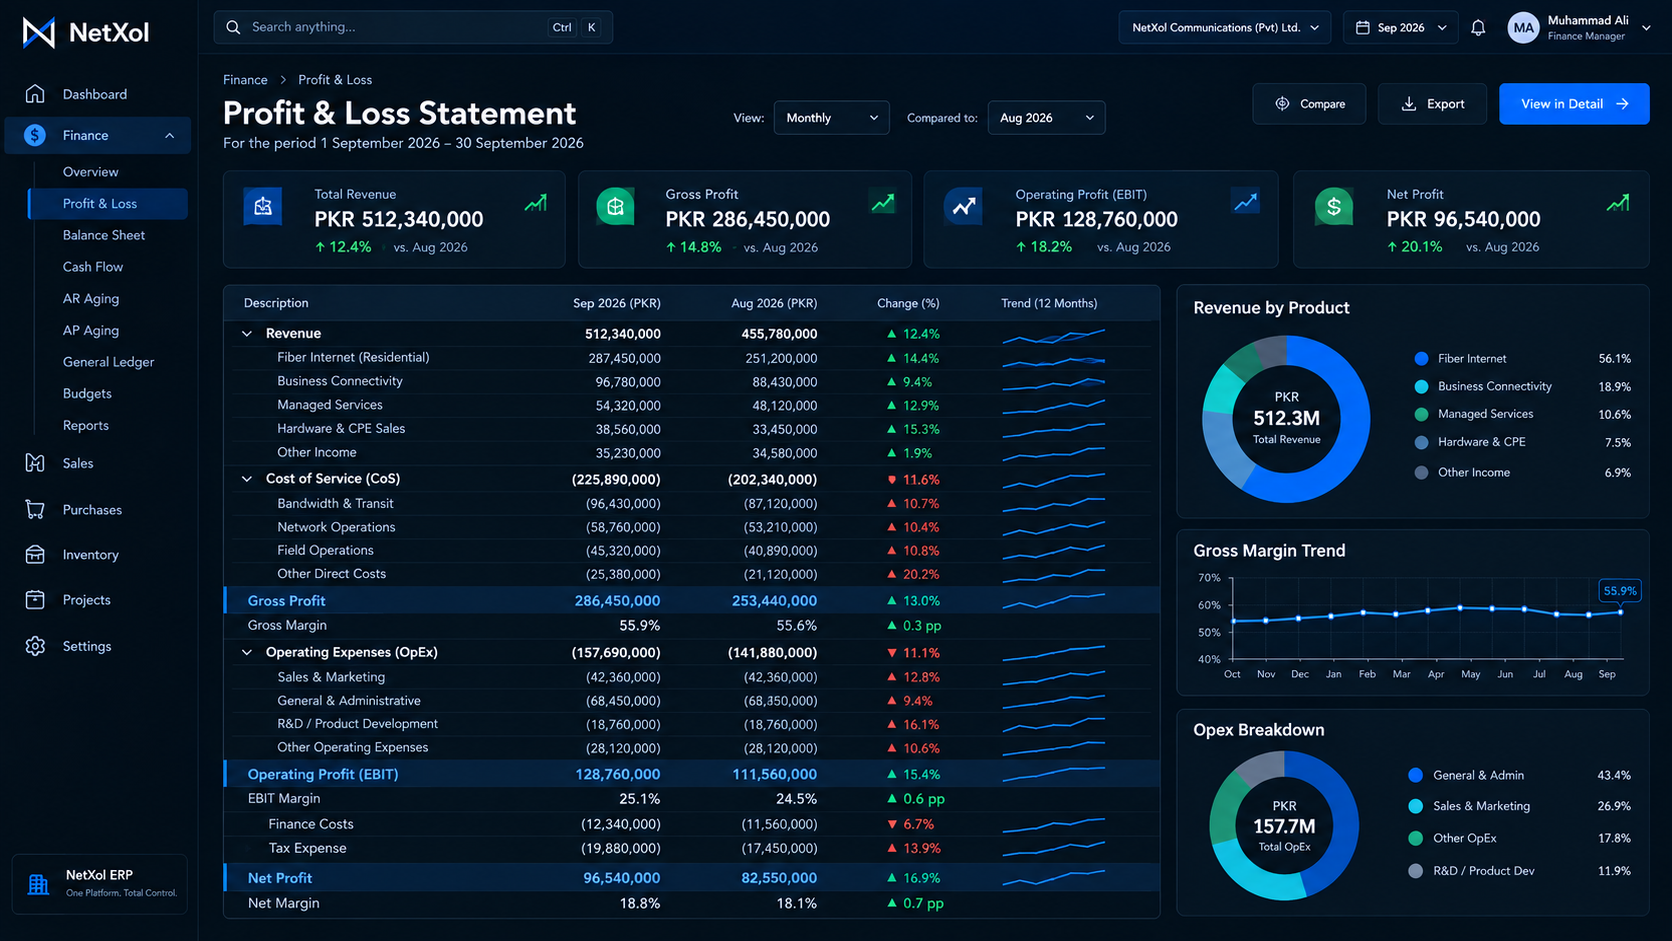The image size is (1672, 941).
Task: Click the Net Profit dollar icon
Action: point(1334,206)
